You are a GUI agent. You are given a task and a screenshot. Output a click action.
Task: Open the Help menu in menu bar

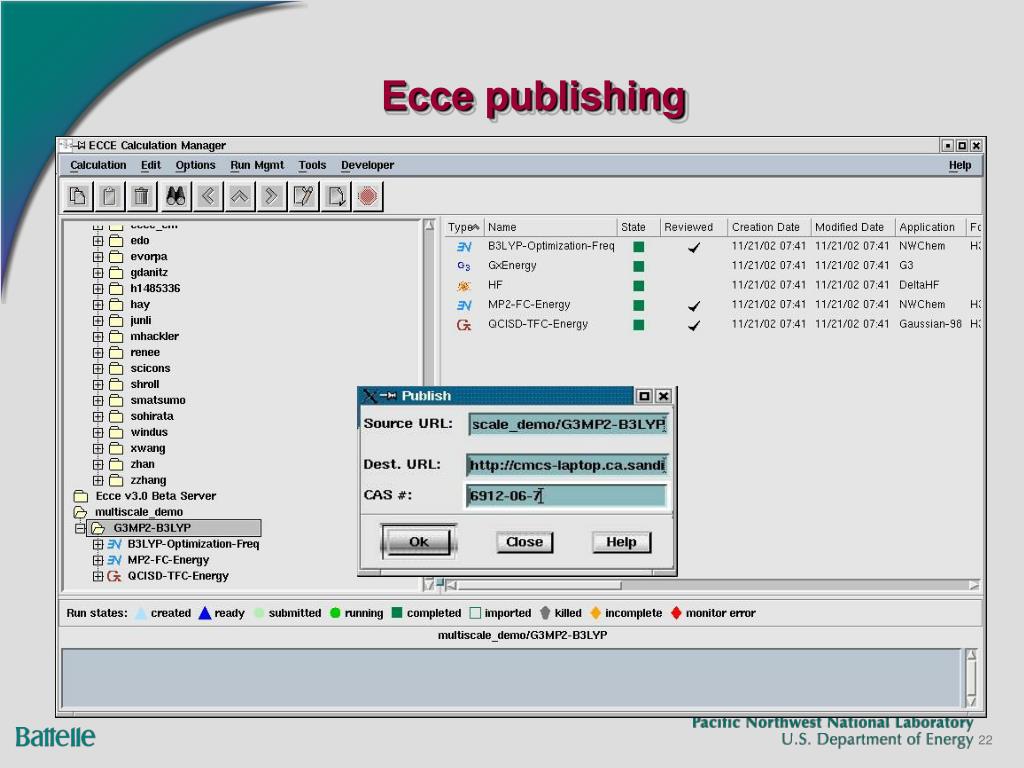(960, 165)
